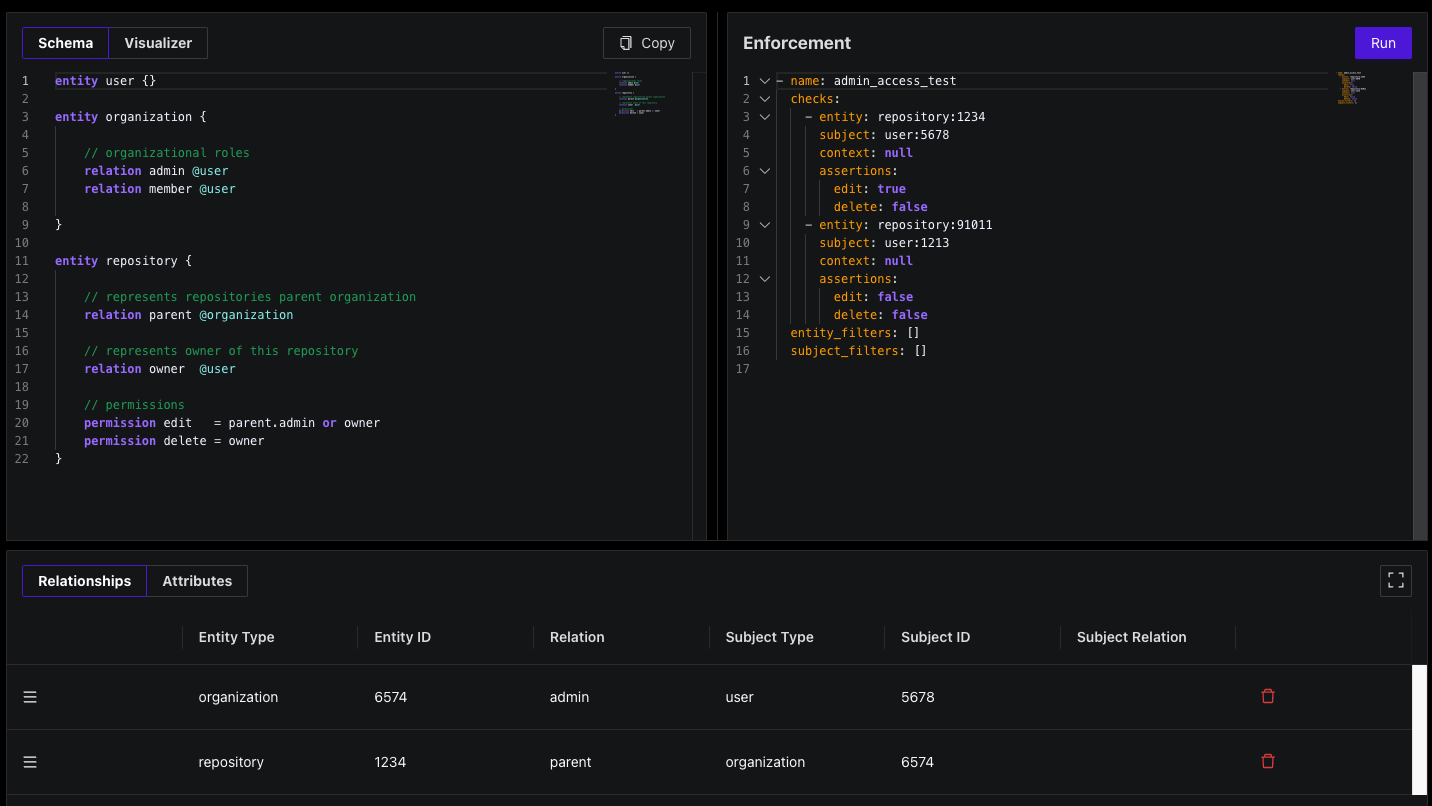The height and width of the screenshot is (806, 1432).
Task: Click the Subject ID column header
Action: [935, 637]
